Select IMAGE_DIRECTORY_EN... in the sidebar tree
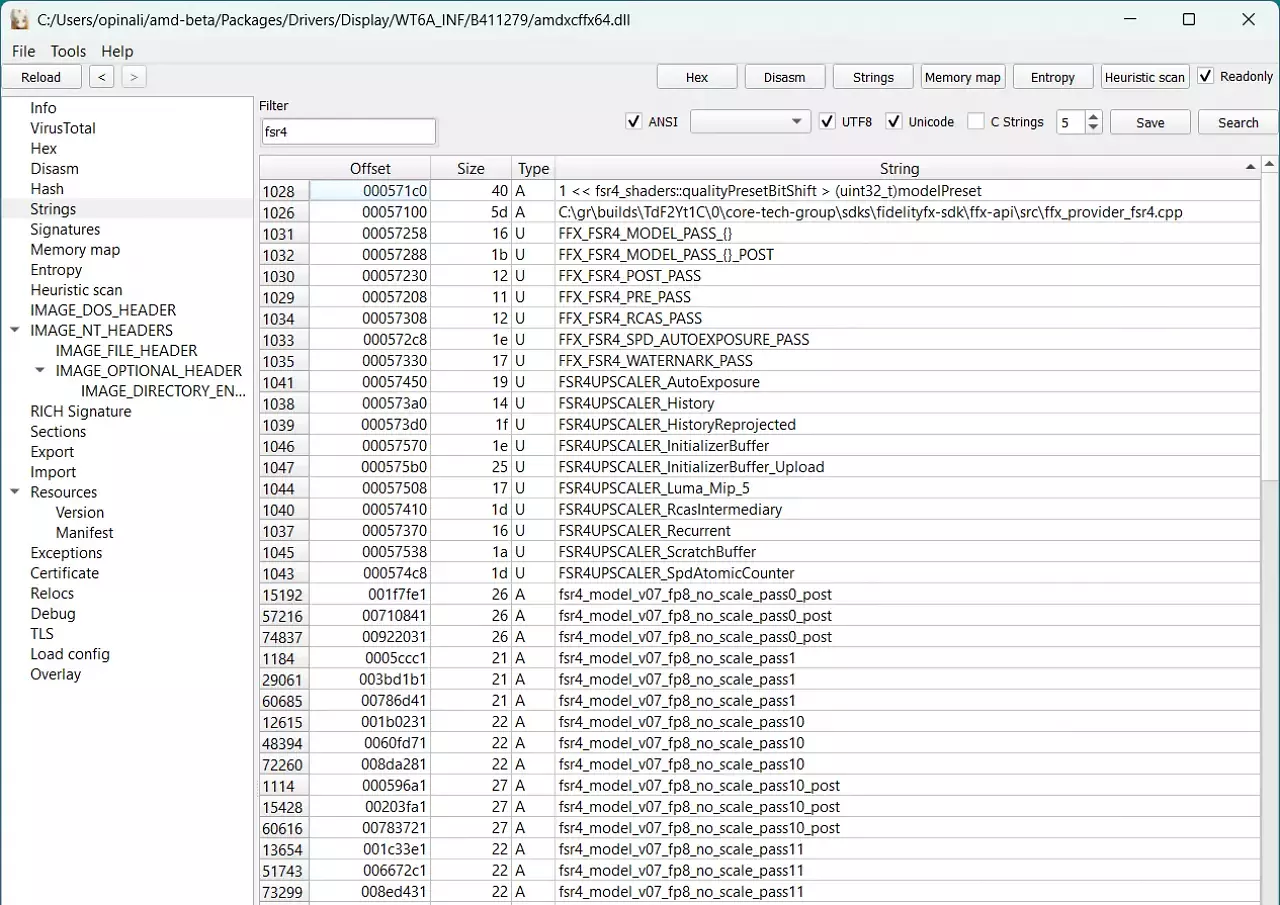Image resolution: width=1280 pixels, height=905 pixels. click(164, 391)
